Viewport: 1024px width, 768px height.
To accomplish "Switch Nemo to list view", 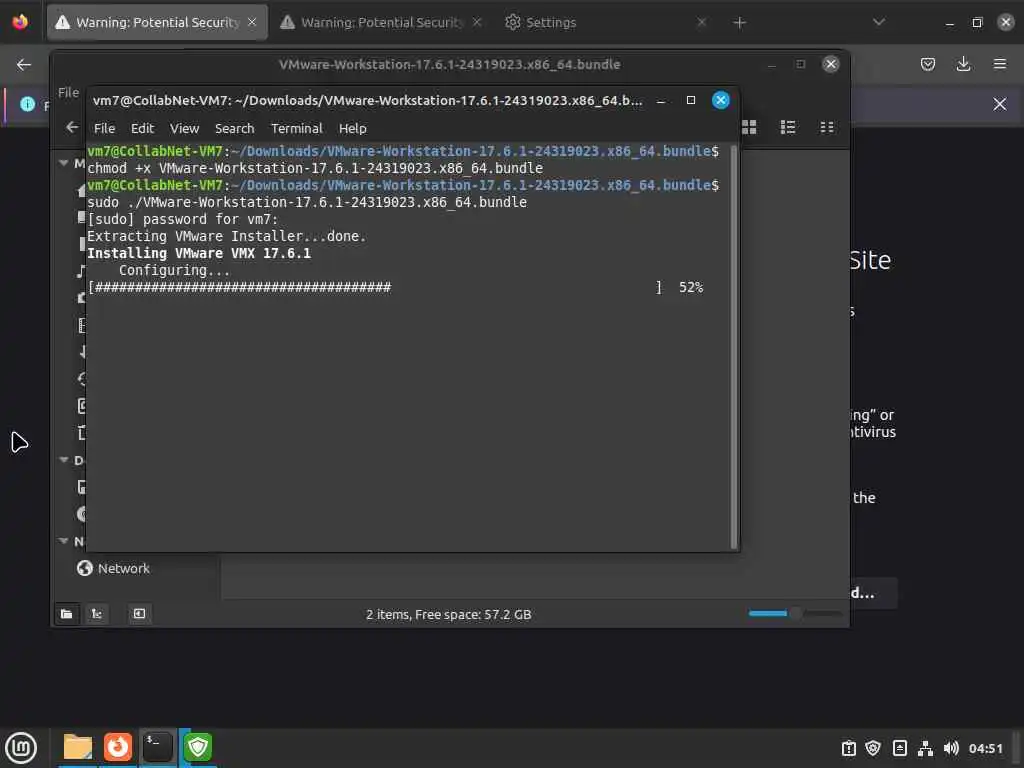I will coord(788,127).
